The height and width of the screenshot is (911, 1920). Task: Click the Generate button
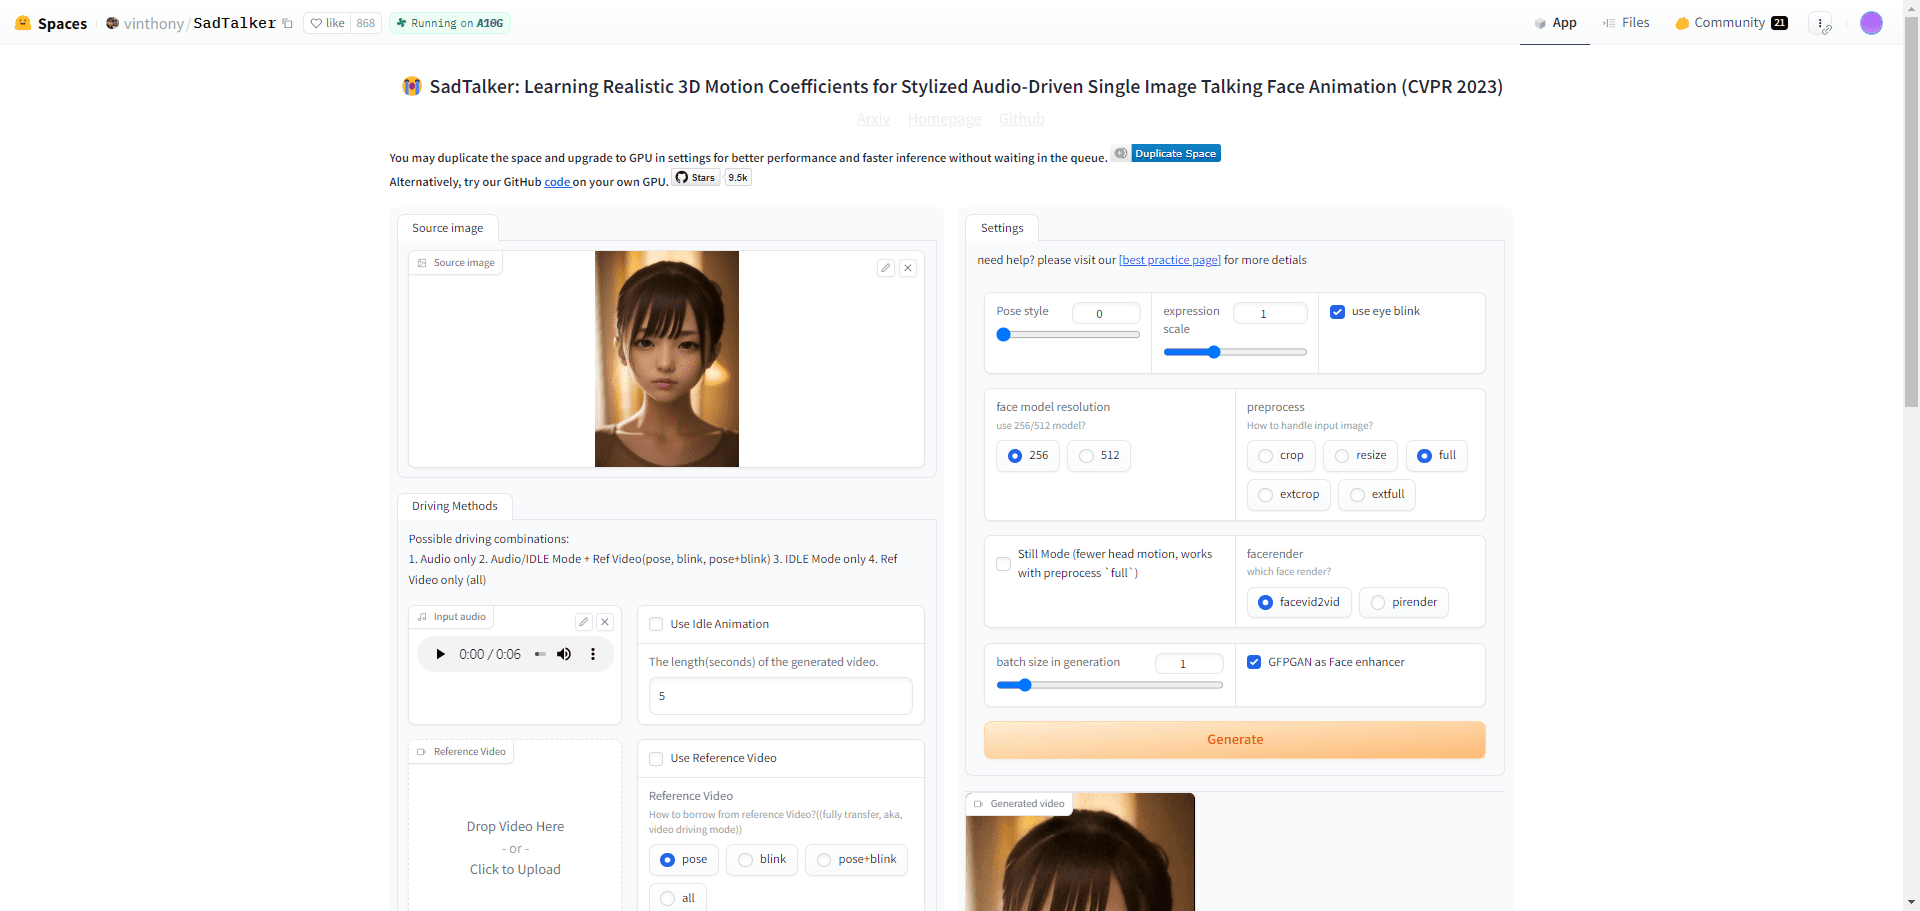tap(1235, 740)
